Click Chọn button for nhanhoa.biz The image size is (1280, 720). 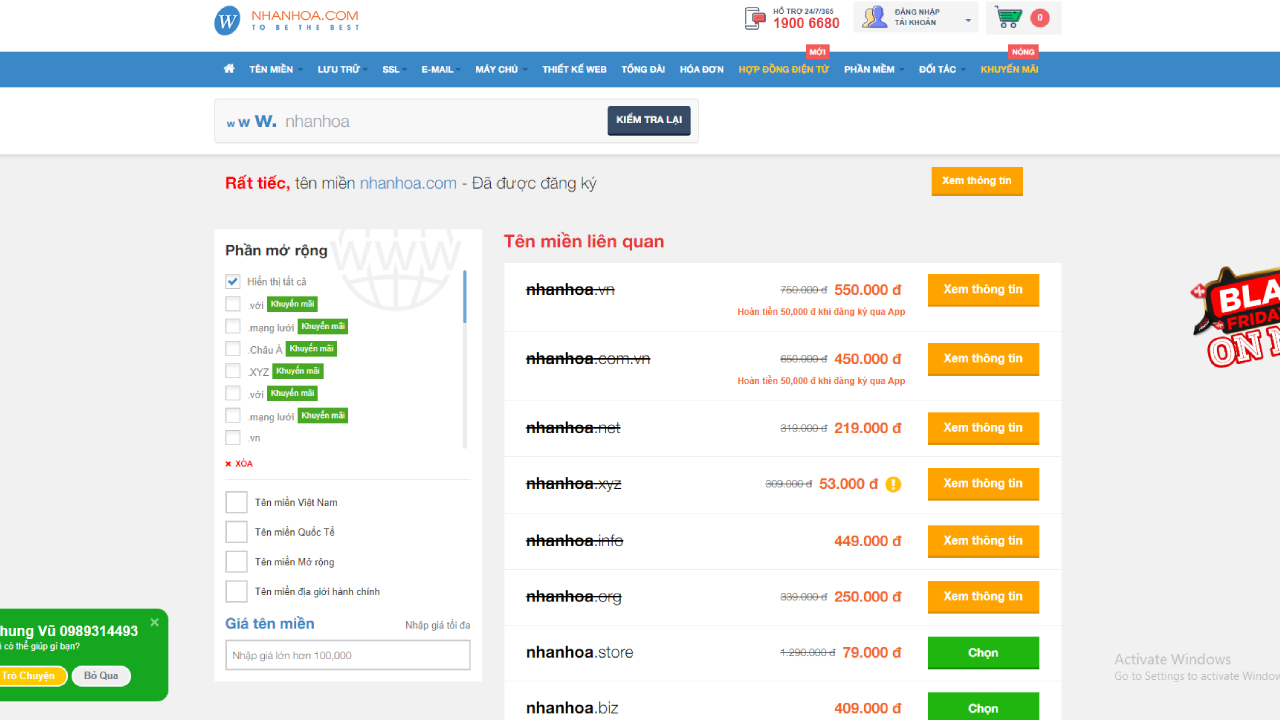(983, 708)
